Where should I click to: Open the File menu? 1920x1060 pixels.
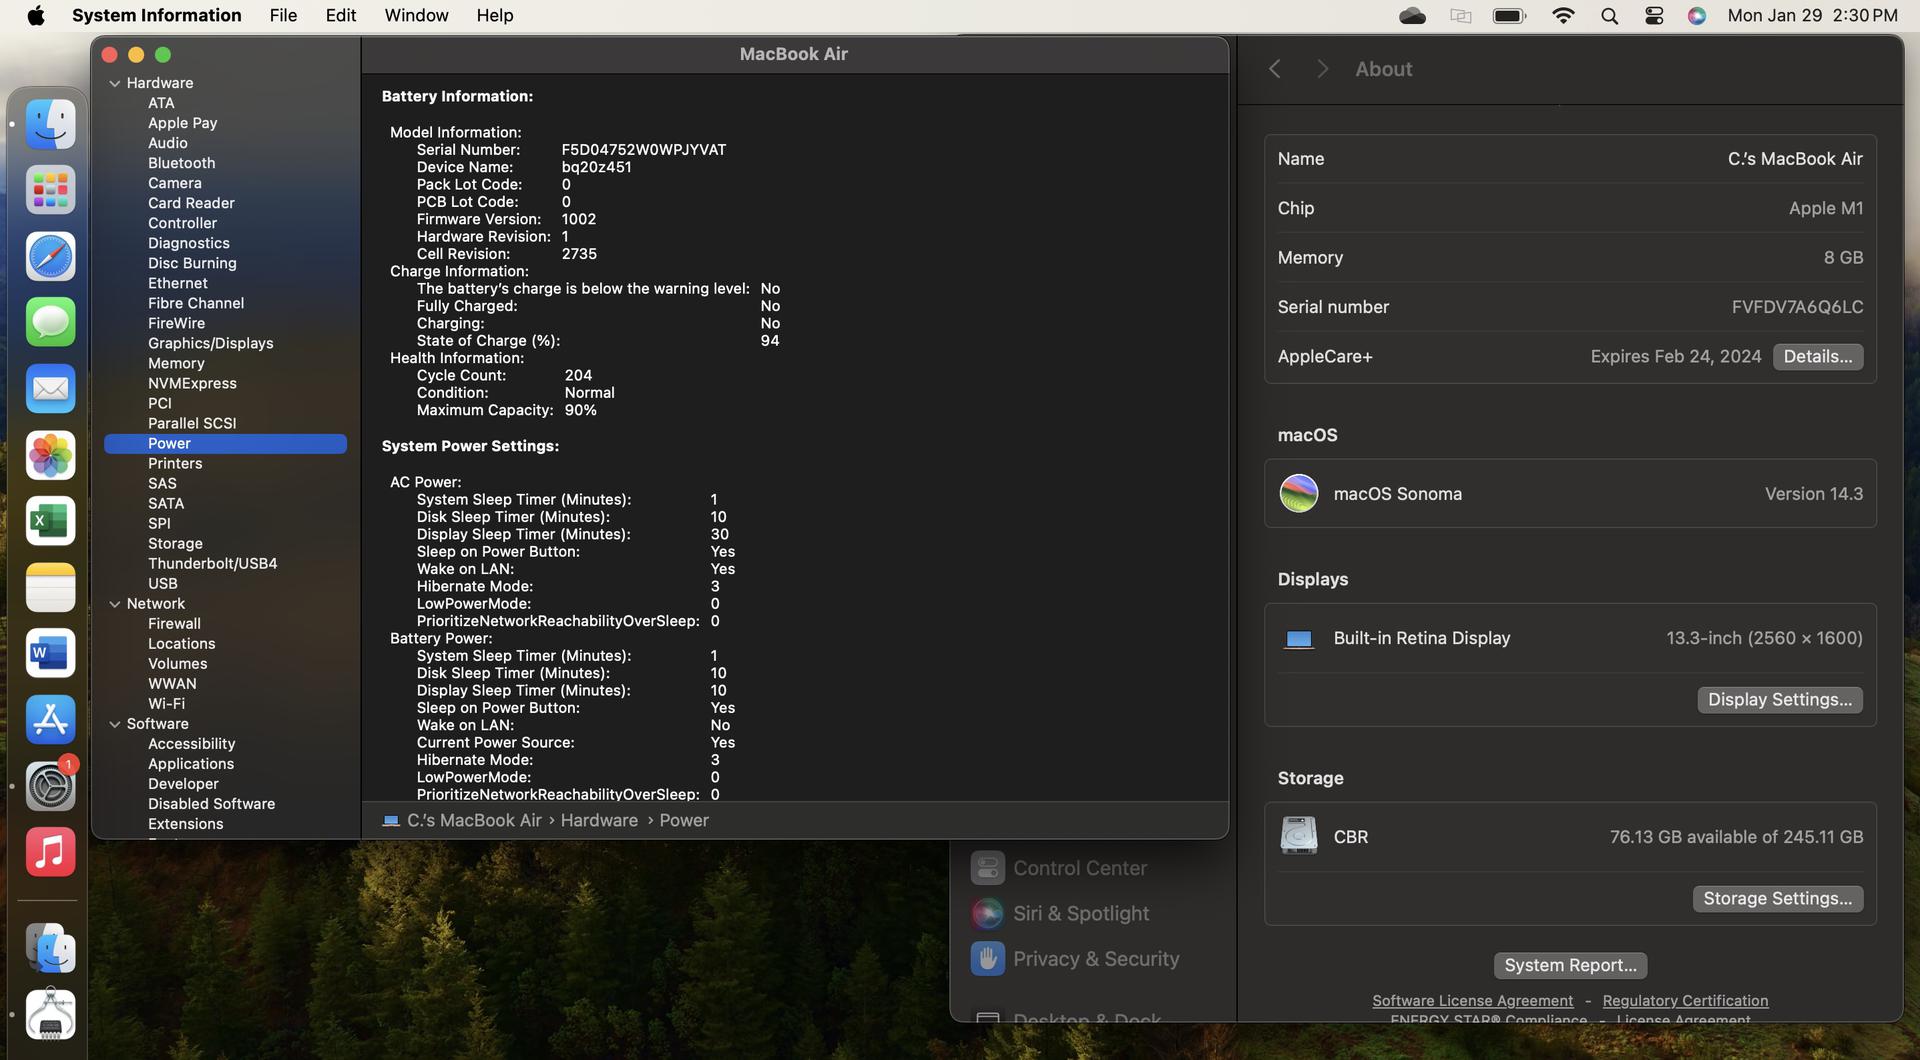(283, 15)
